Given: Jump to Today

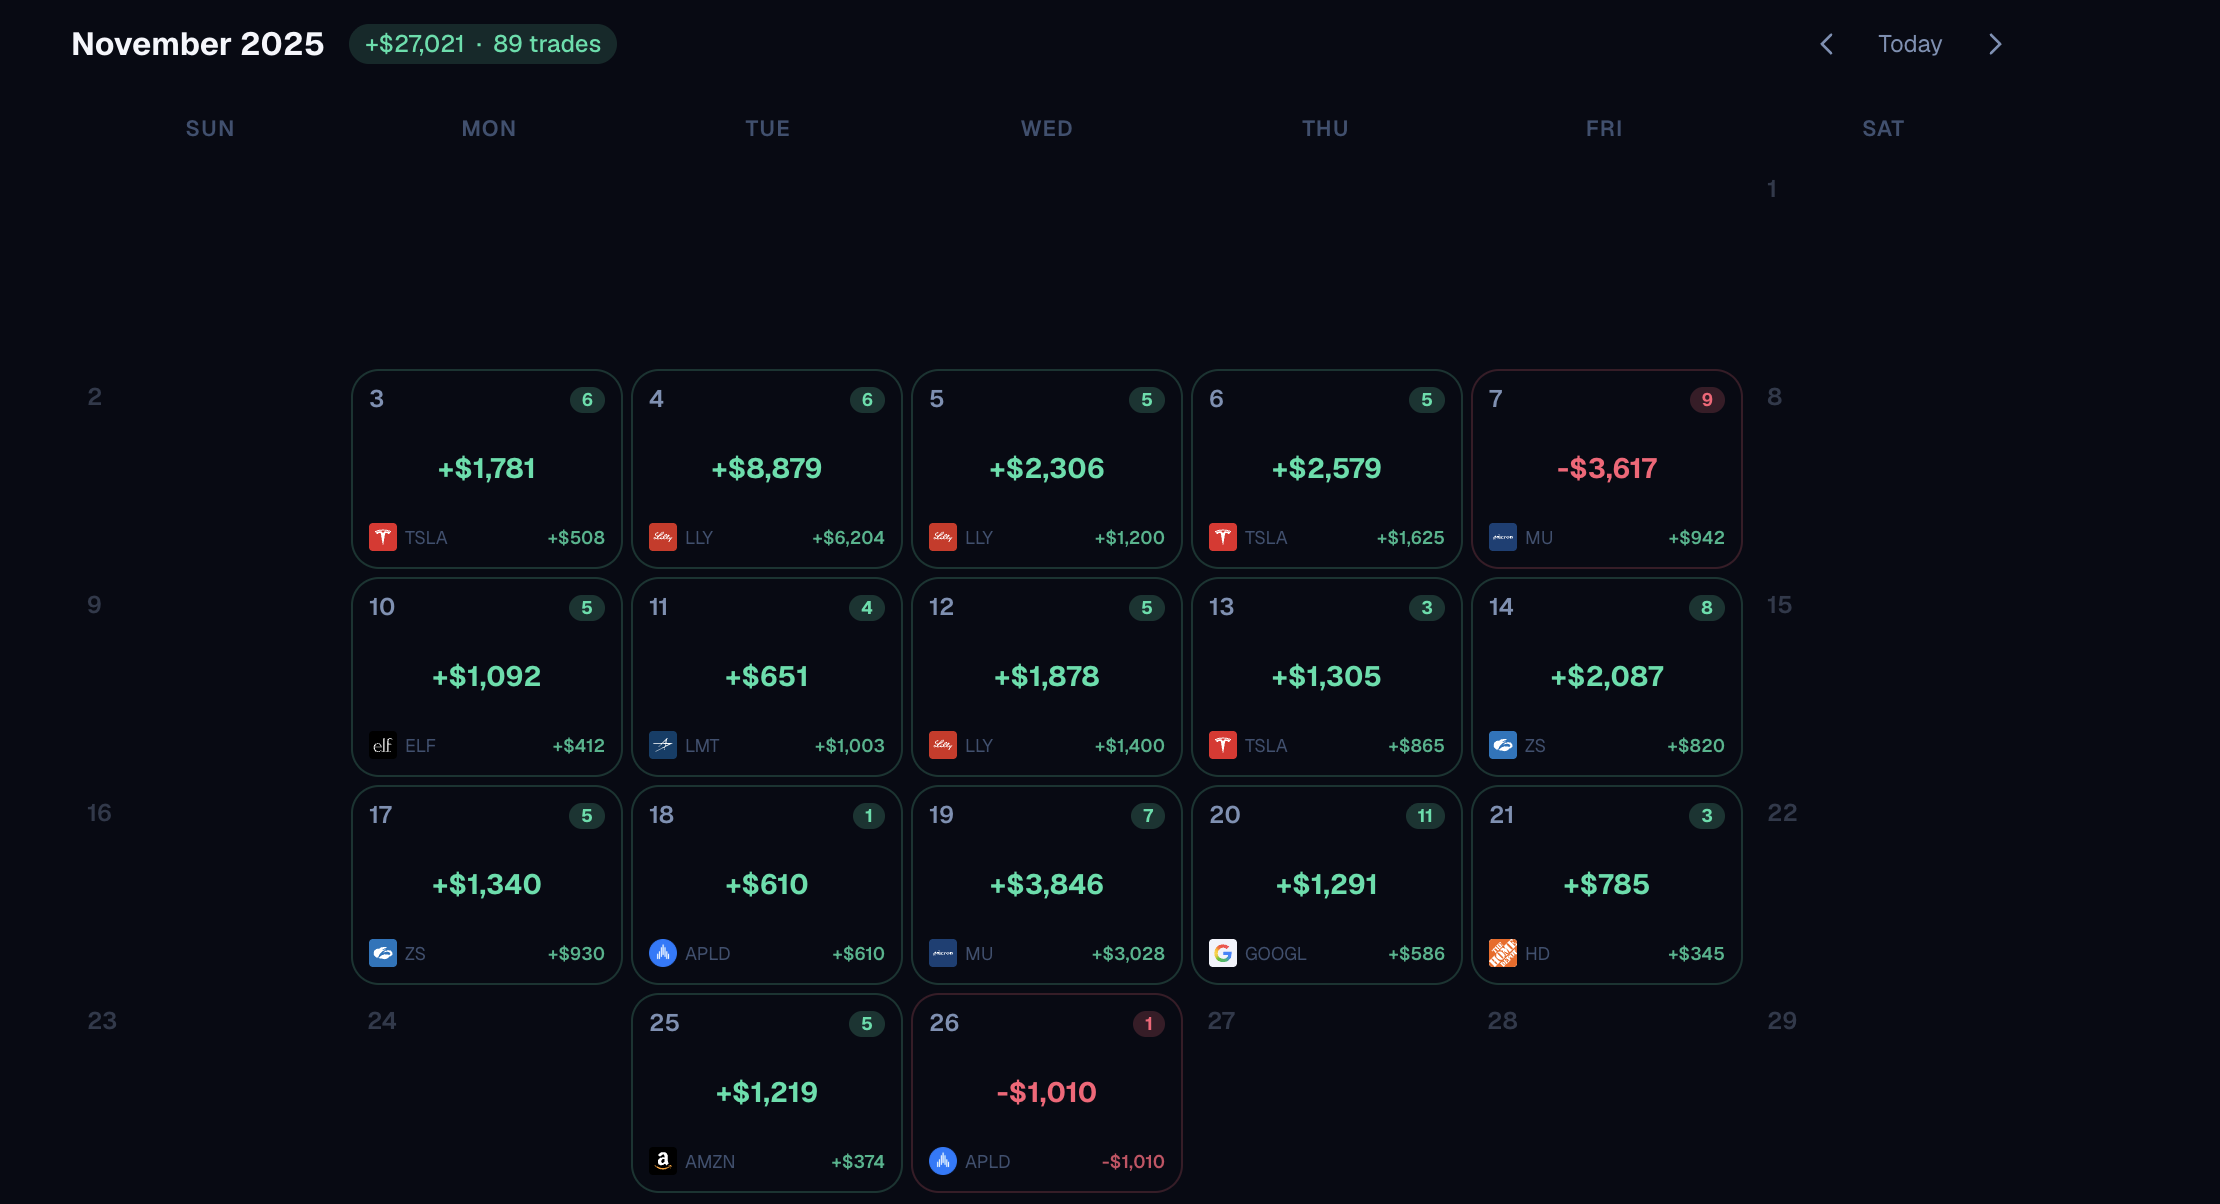Looking at the screenshot, I should [x=1910, y=44].
